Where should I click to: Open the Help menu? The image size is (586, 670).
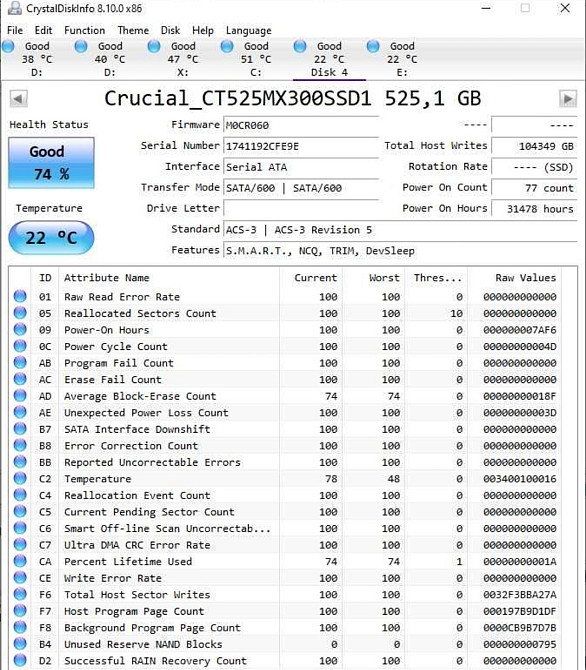[203, 30]
